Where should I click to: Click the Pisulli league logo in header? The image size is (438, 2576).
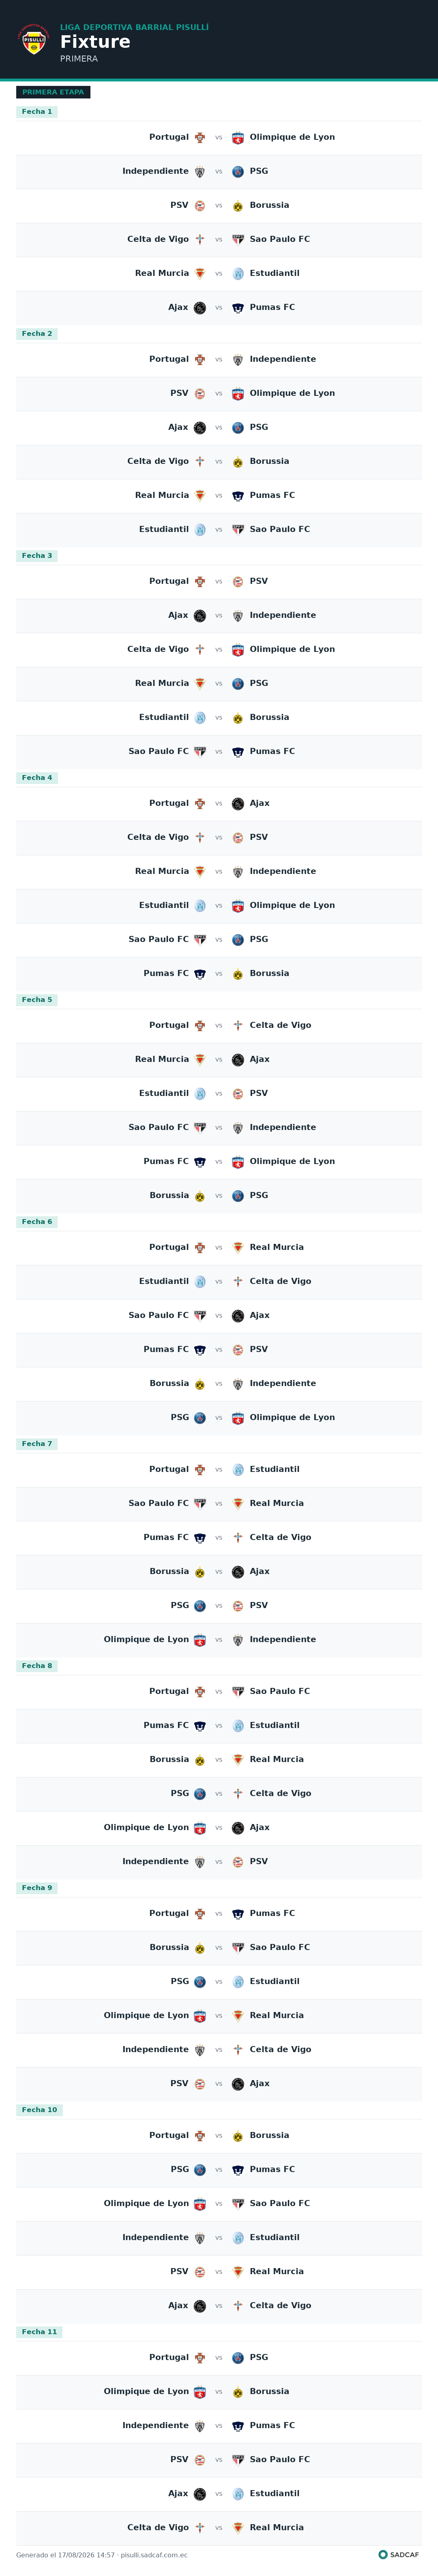coord(34,41)
